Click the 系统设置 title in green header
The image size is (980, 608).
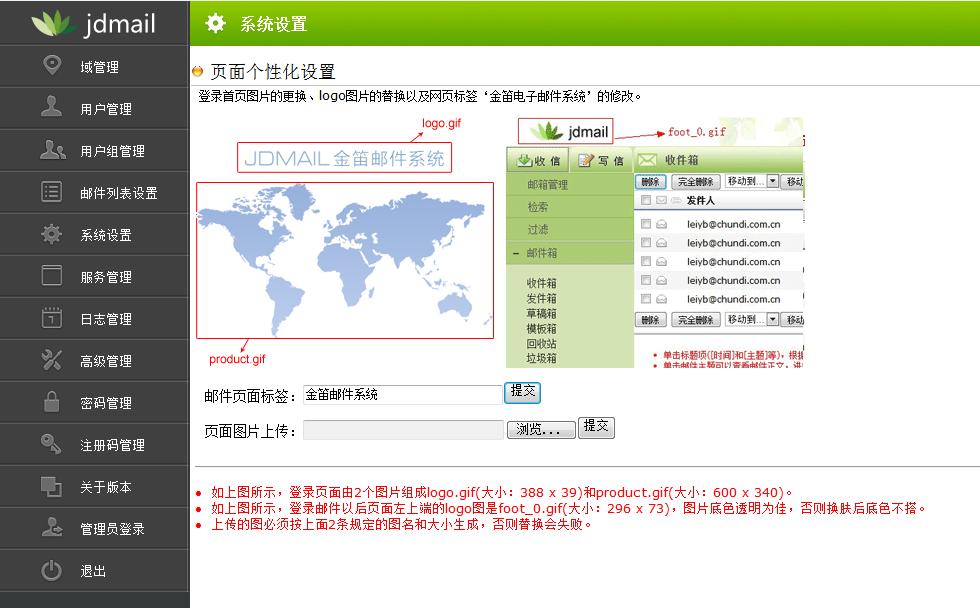coord(274,24)
